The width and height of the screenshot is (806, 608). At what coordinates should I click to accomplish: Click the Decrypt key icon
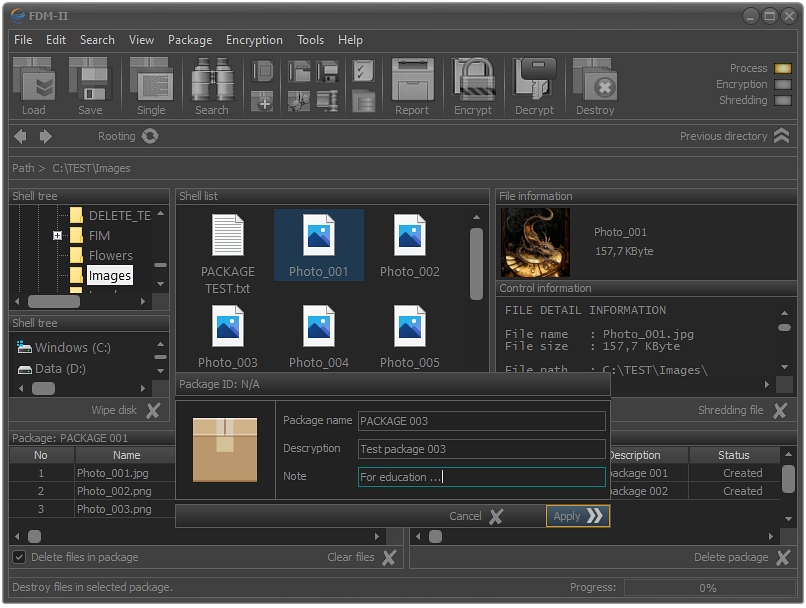pos(535,80)
